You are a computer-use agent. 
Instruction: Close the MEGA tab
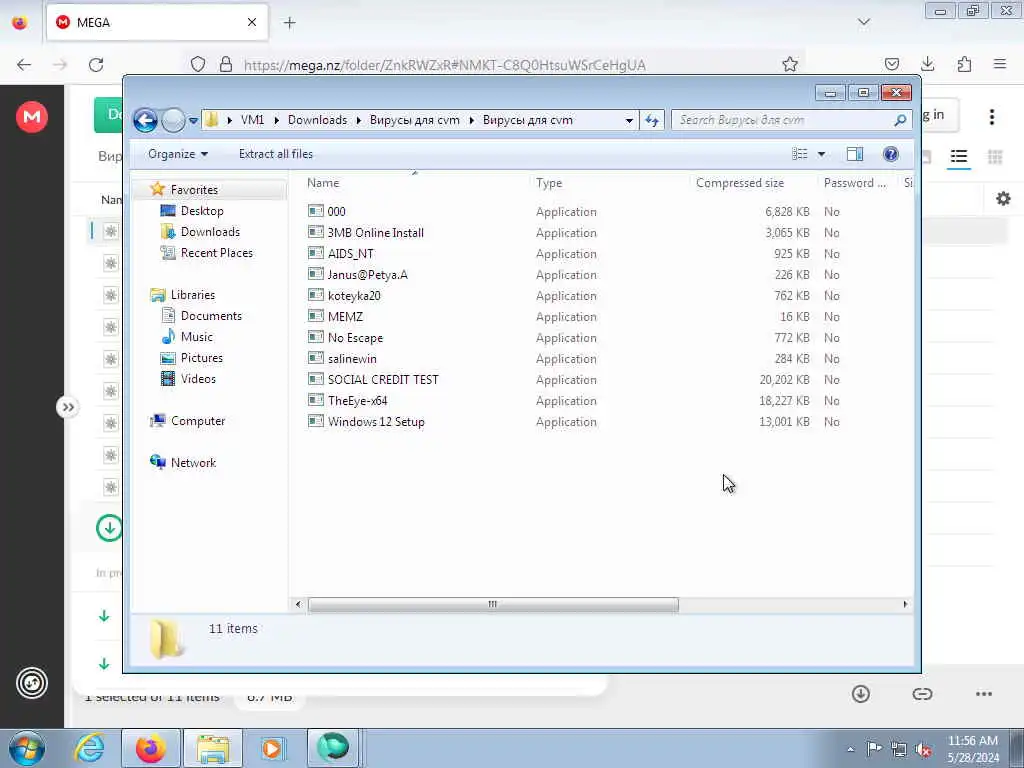pos(252,22)
